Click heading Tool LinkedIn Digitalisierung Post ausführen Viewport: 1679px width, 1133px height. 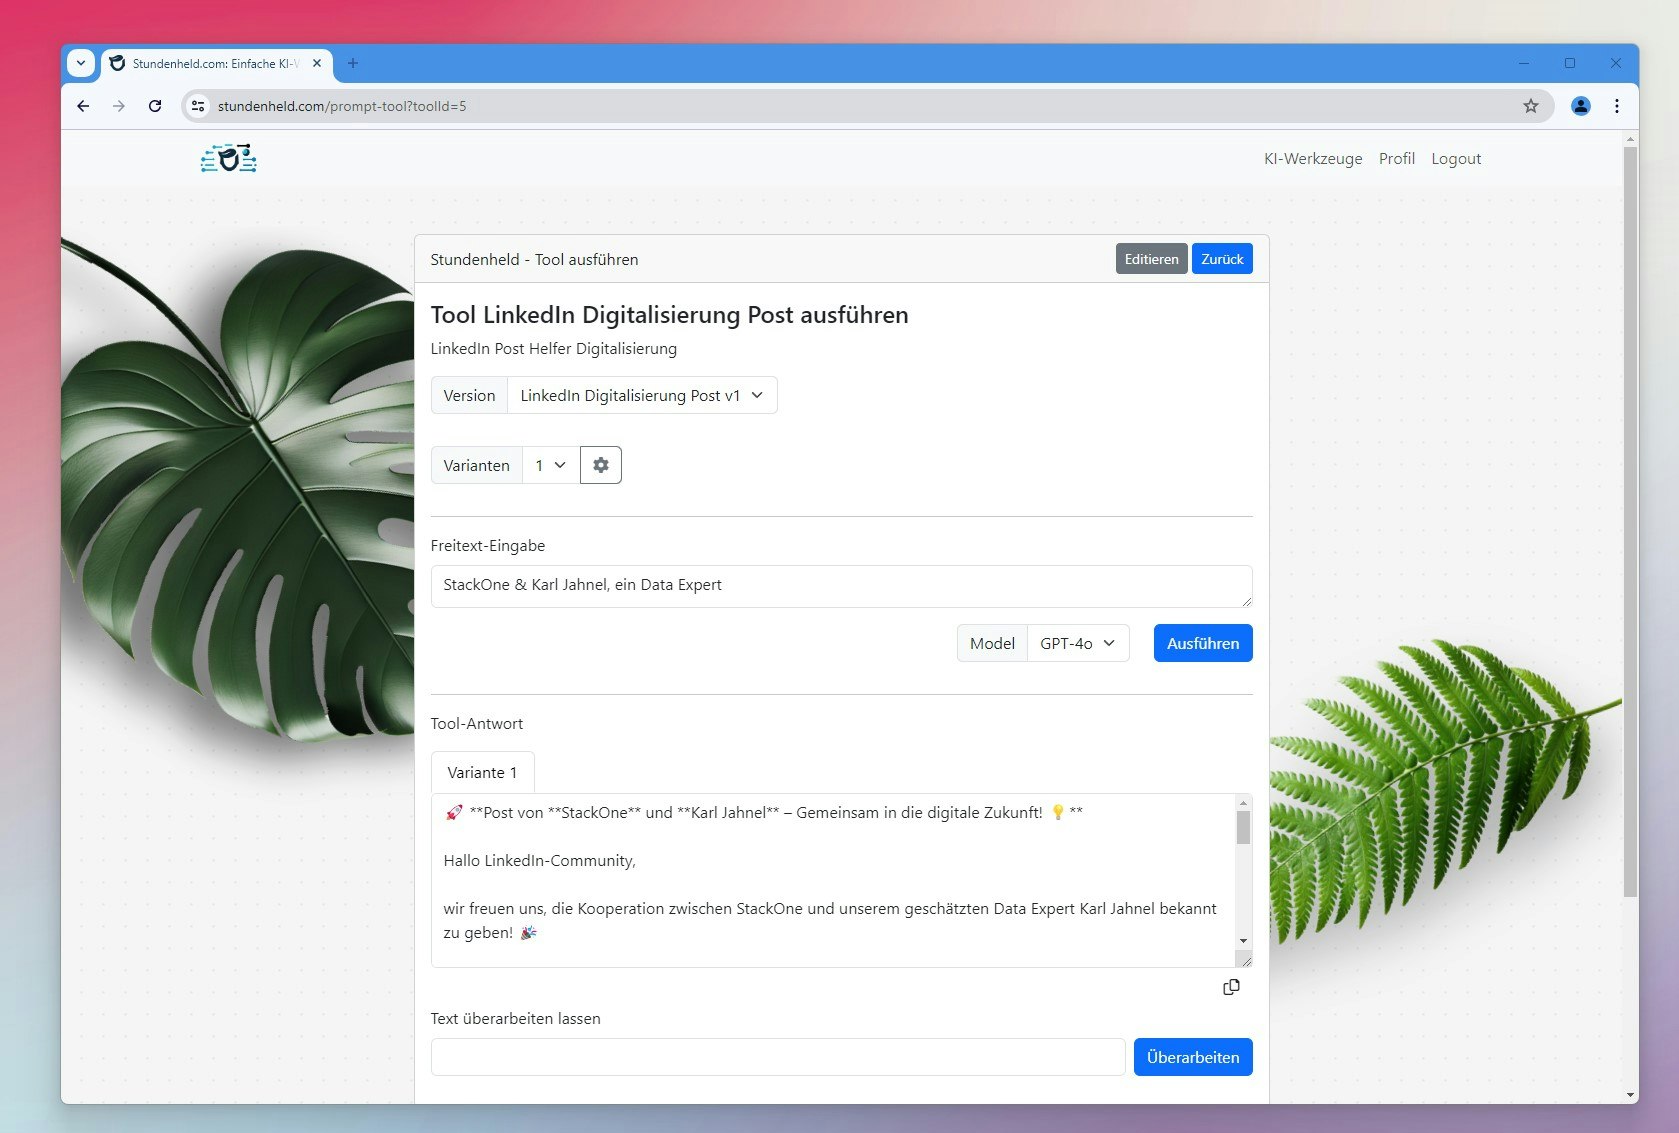(x=669, y=315)
